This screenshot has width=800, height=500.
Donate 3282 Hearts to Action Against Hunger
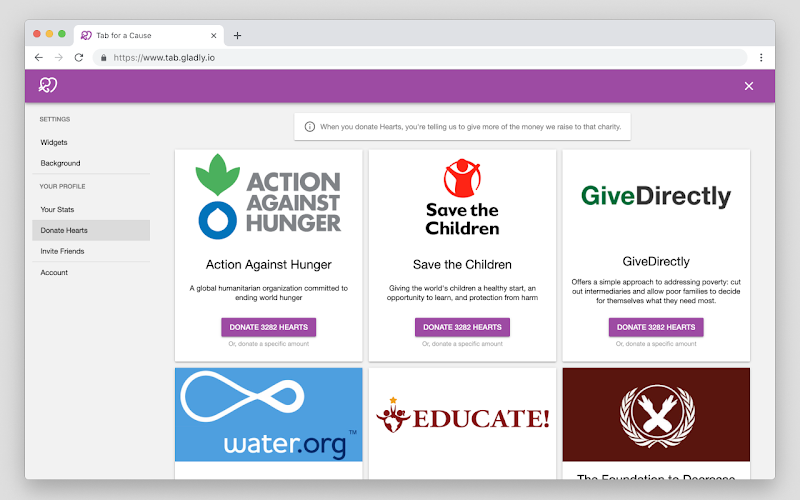pos(268,327)
